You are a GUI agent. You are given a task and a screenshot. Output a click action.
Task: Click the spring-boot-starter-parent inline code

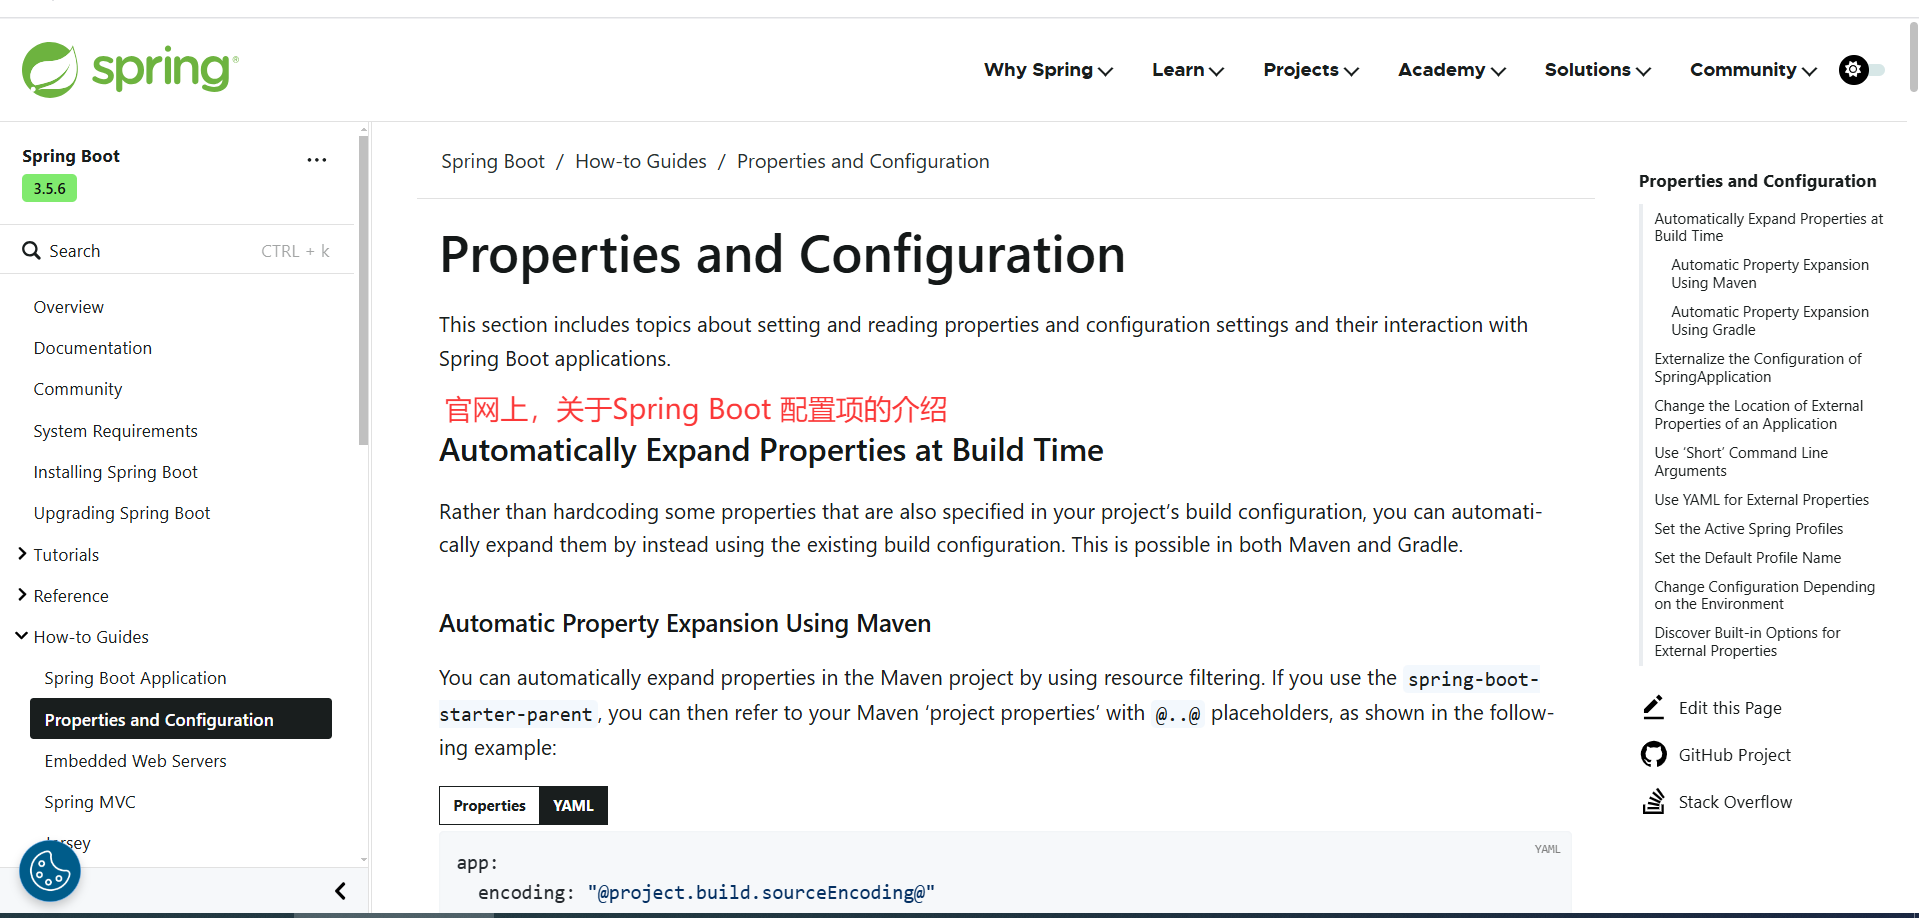click(1473, 680)
